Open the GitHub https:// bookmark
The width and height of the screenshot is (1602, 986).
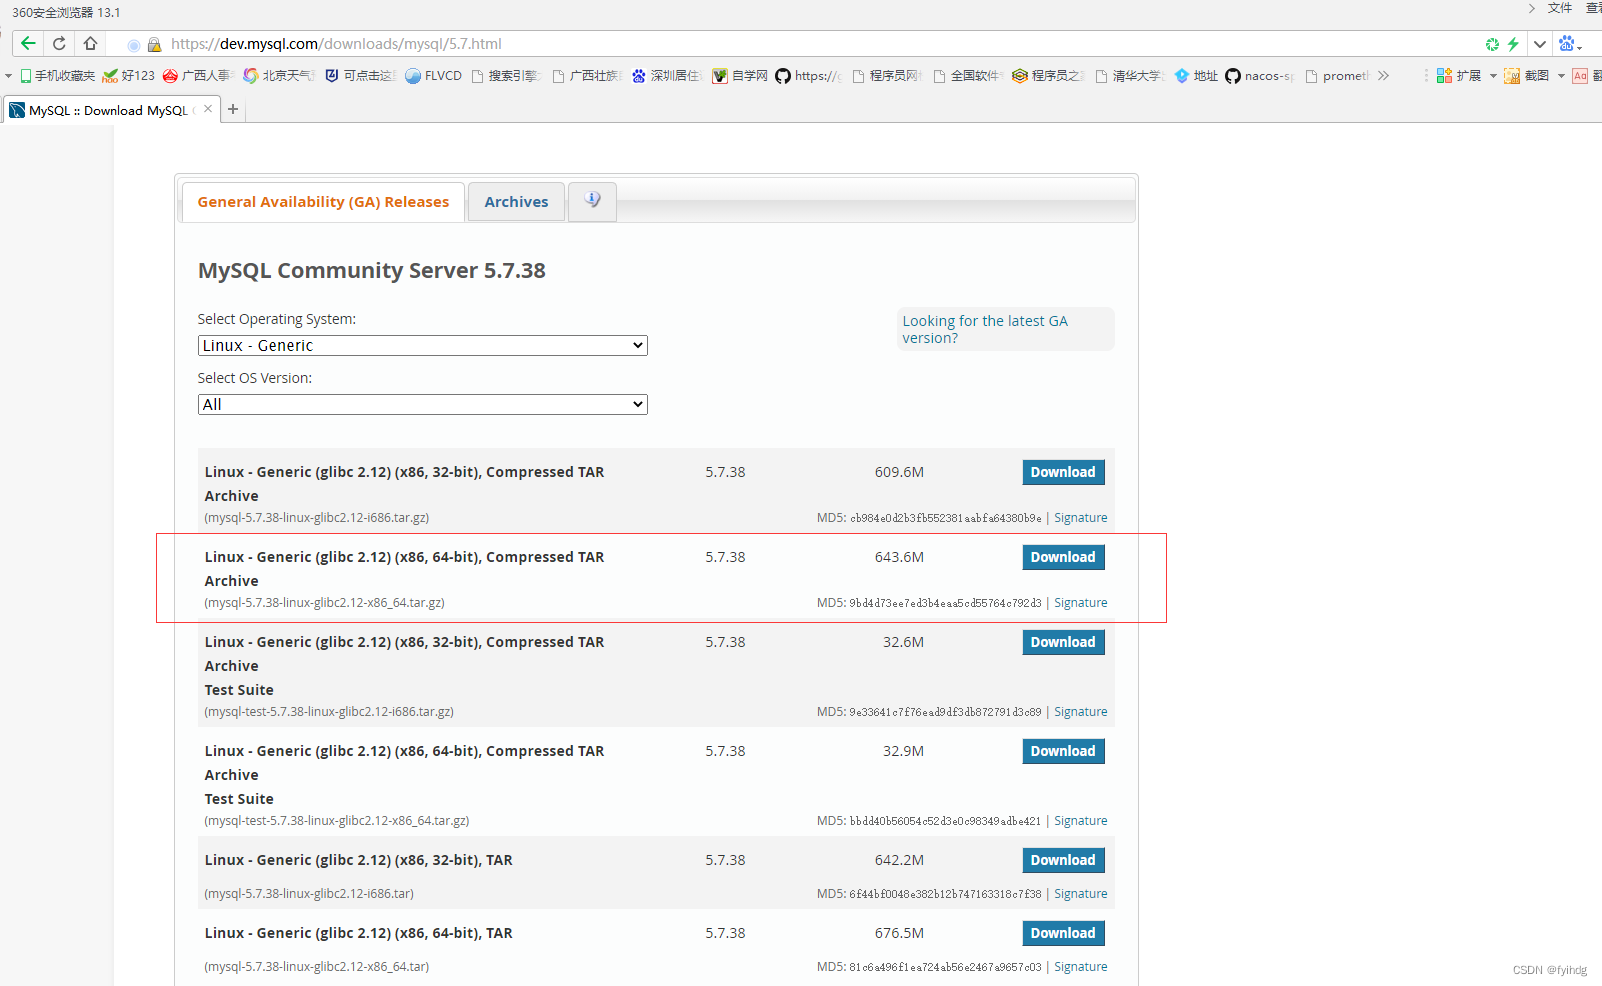point(809,76)
